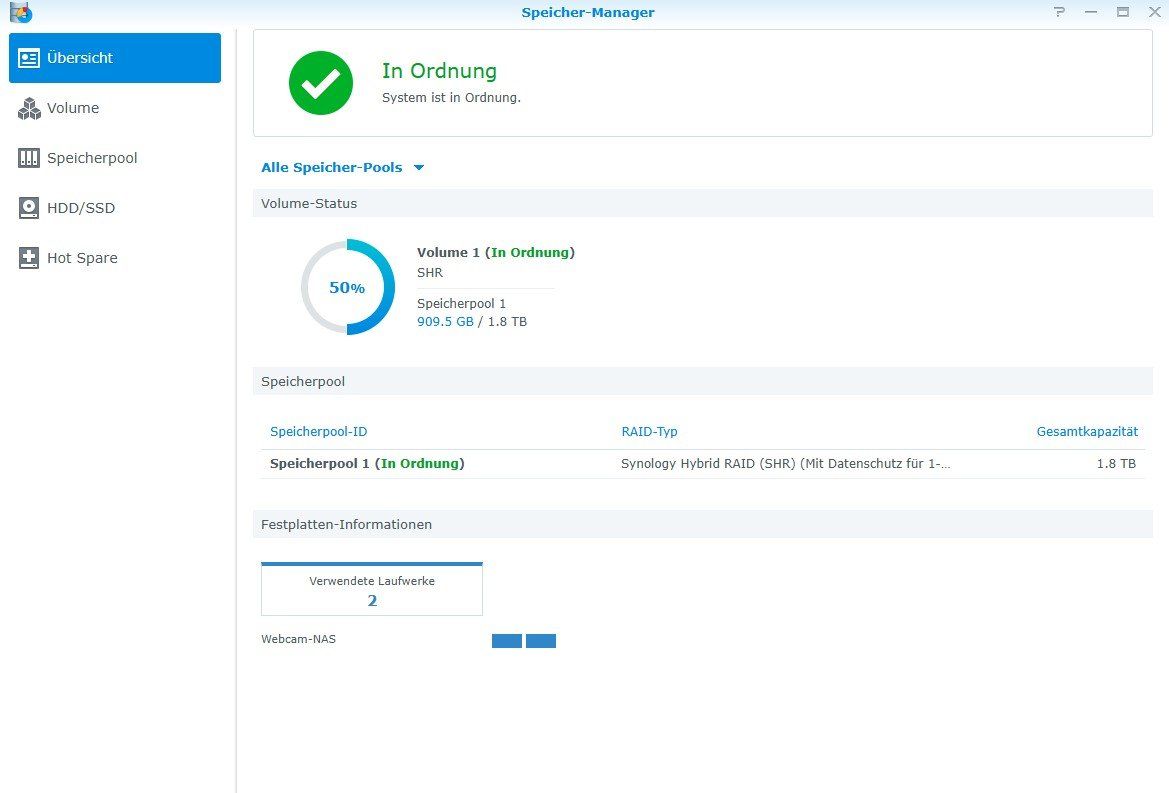Close the Speicher-Manager window
This screenshot has height=793, width=1169.
pyautogui.click(x=1155, y=12)
